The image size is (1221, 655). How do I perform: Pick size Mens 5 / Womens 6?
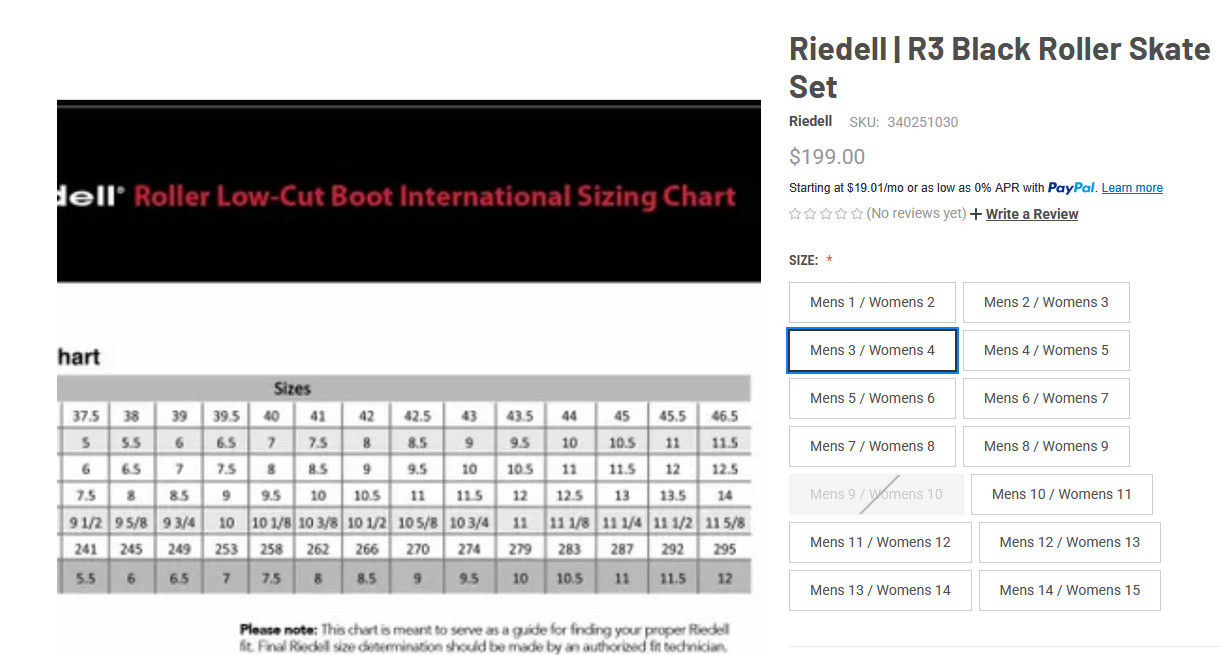coord(872,398)
